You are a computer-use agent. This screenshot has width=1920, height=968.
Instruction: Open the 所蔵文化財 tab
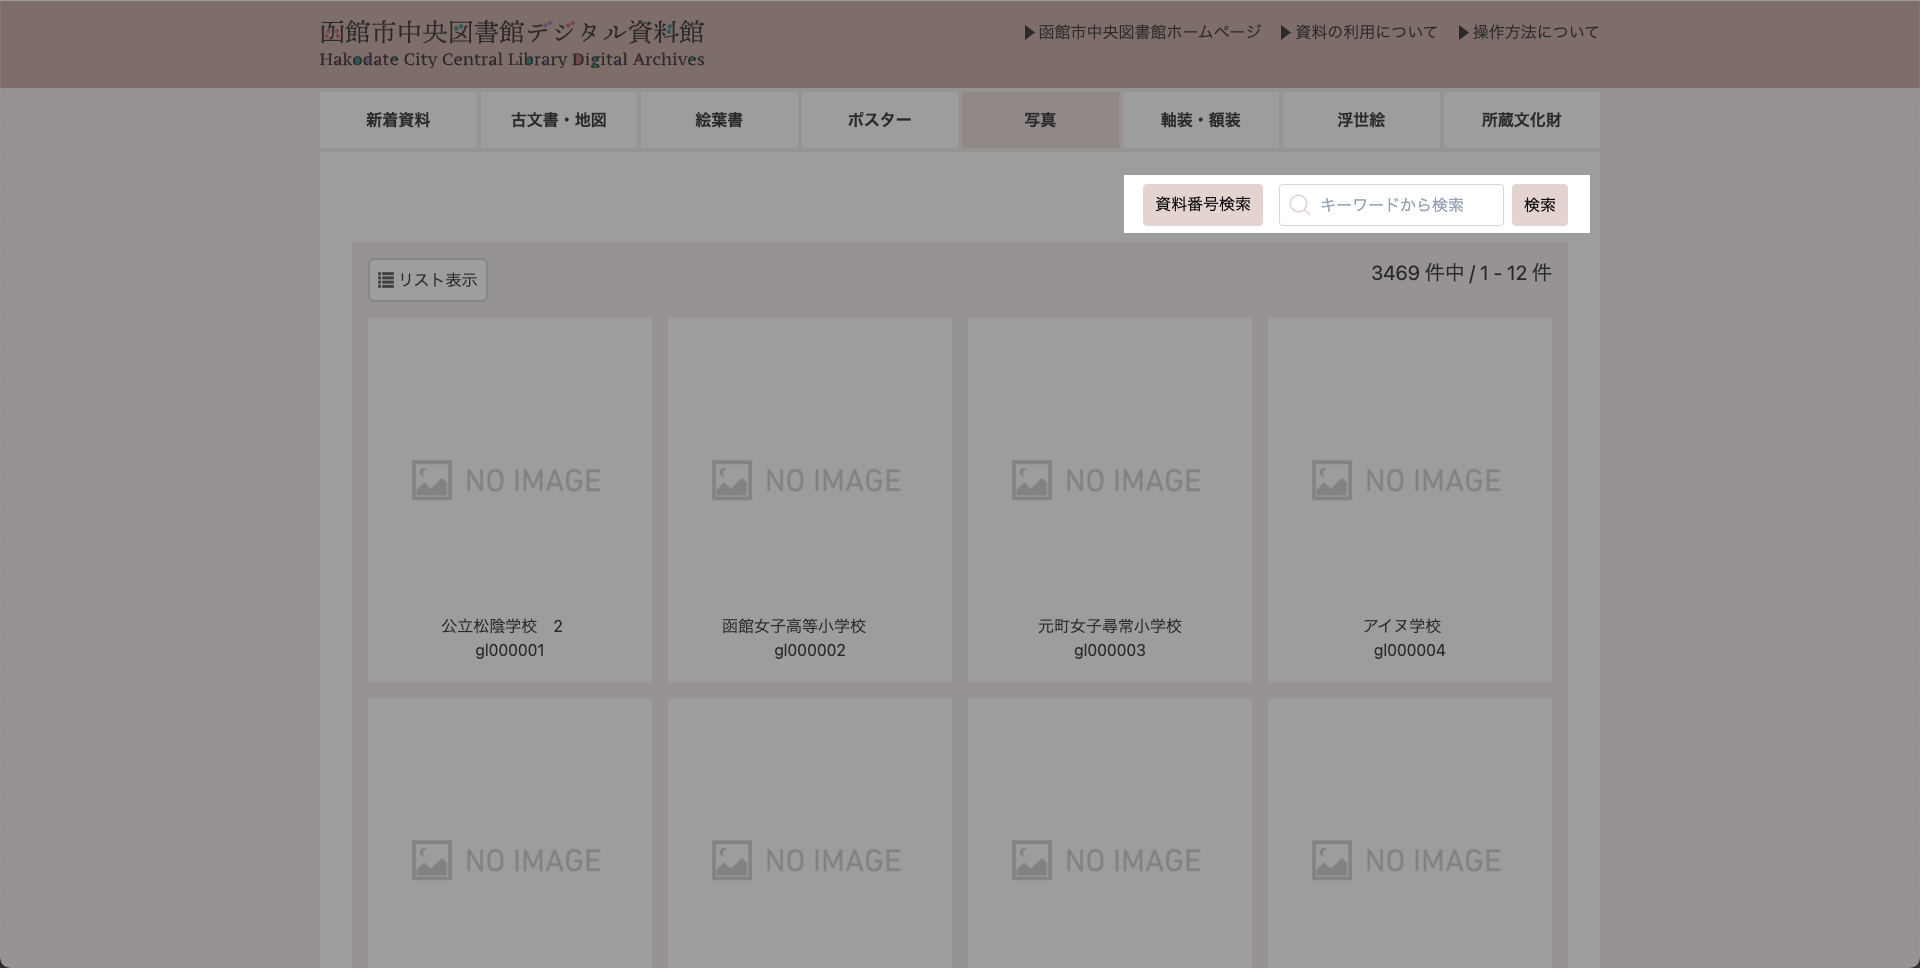pos(1522,120)
